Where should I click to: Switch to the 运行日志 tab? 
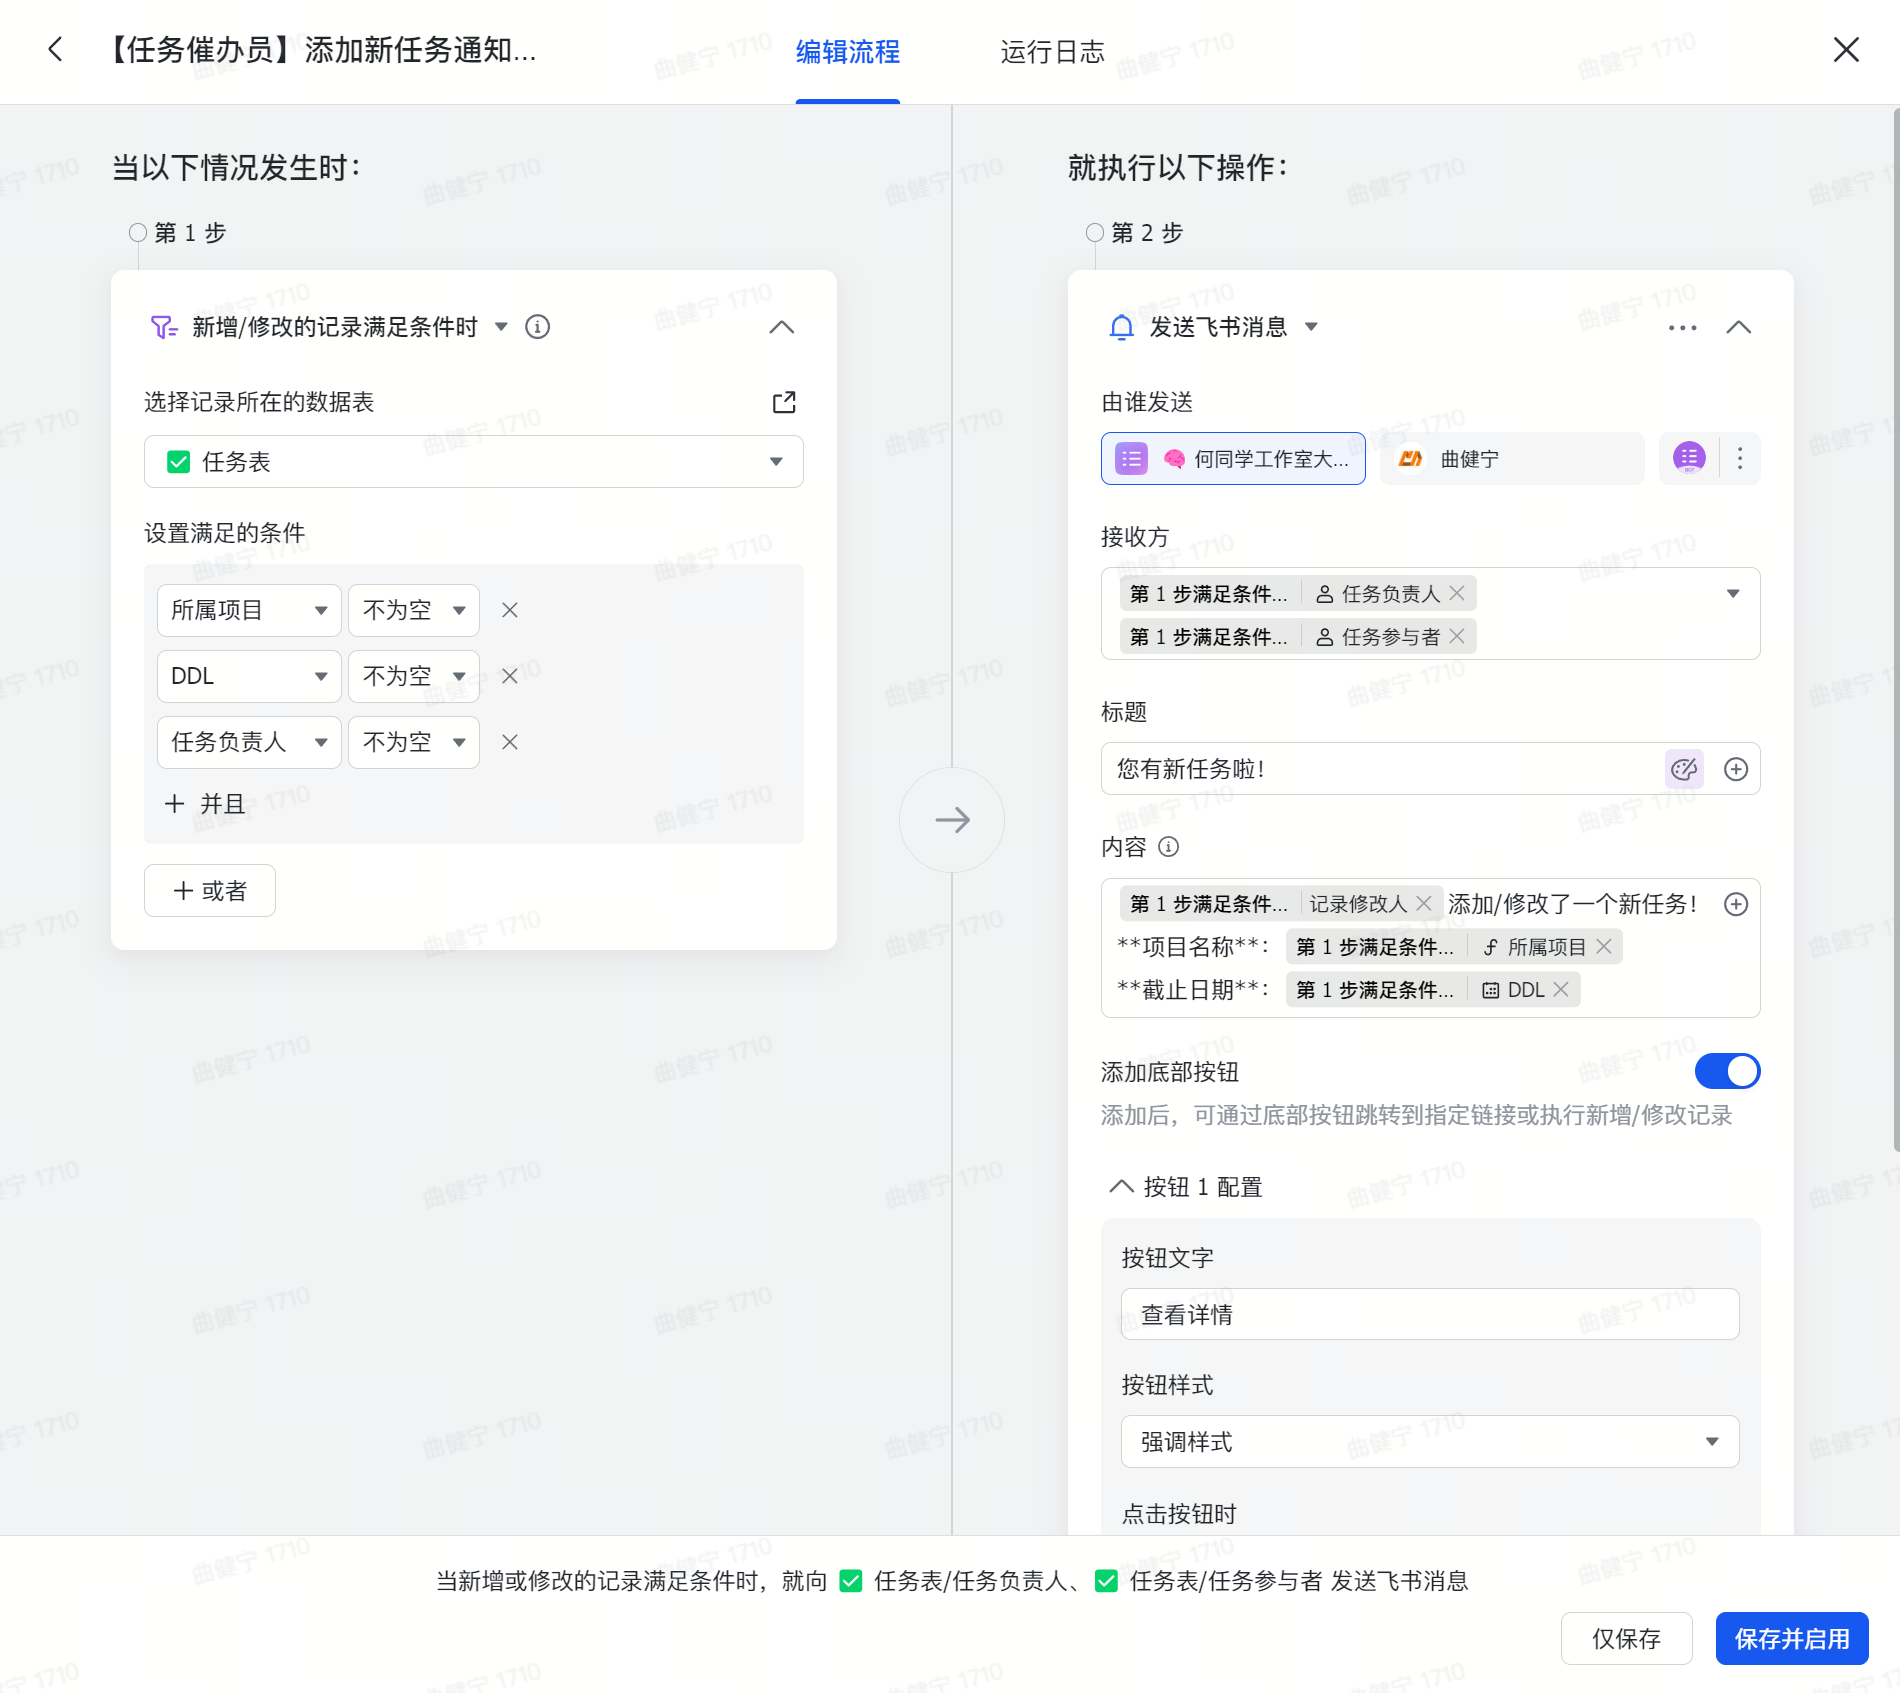click(x=1052, y=51)
